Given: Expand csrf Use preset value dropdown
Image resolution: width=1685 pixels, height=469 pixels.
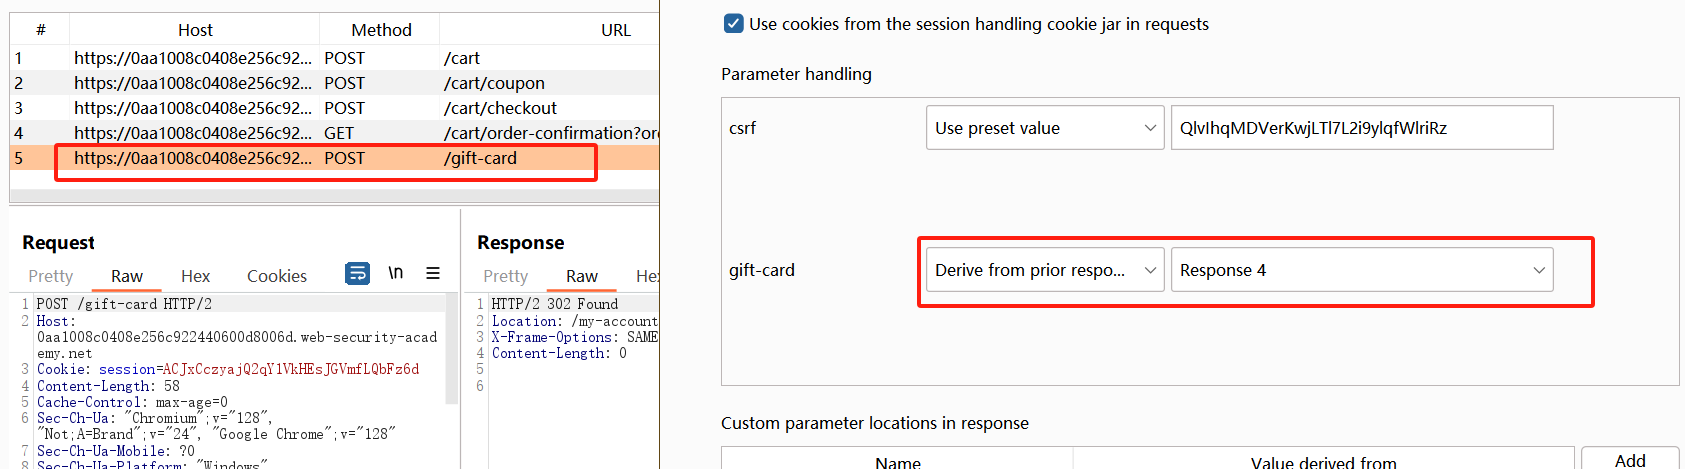Looking at the screenshot, I should (x=1045, y=128).
